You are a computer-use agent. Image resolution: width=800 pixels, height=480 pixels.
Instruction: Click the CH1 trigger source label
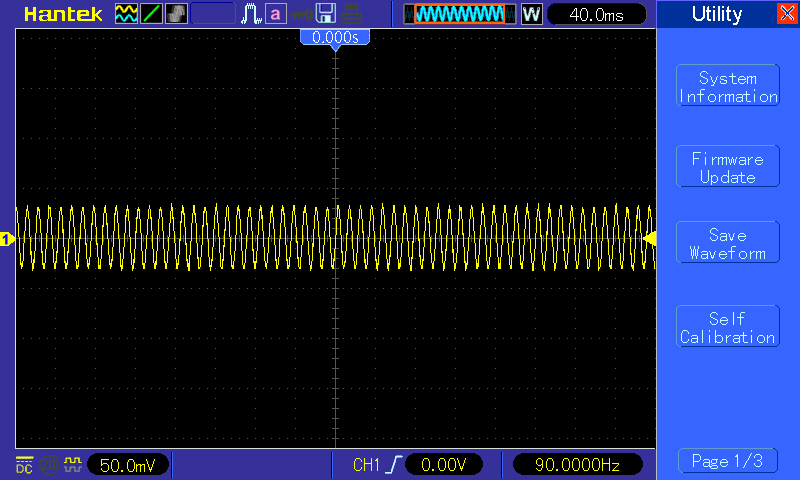click(366, 465)
